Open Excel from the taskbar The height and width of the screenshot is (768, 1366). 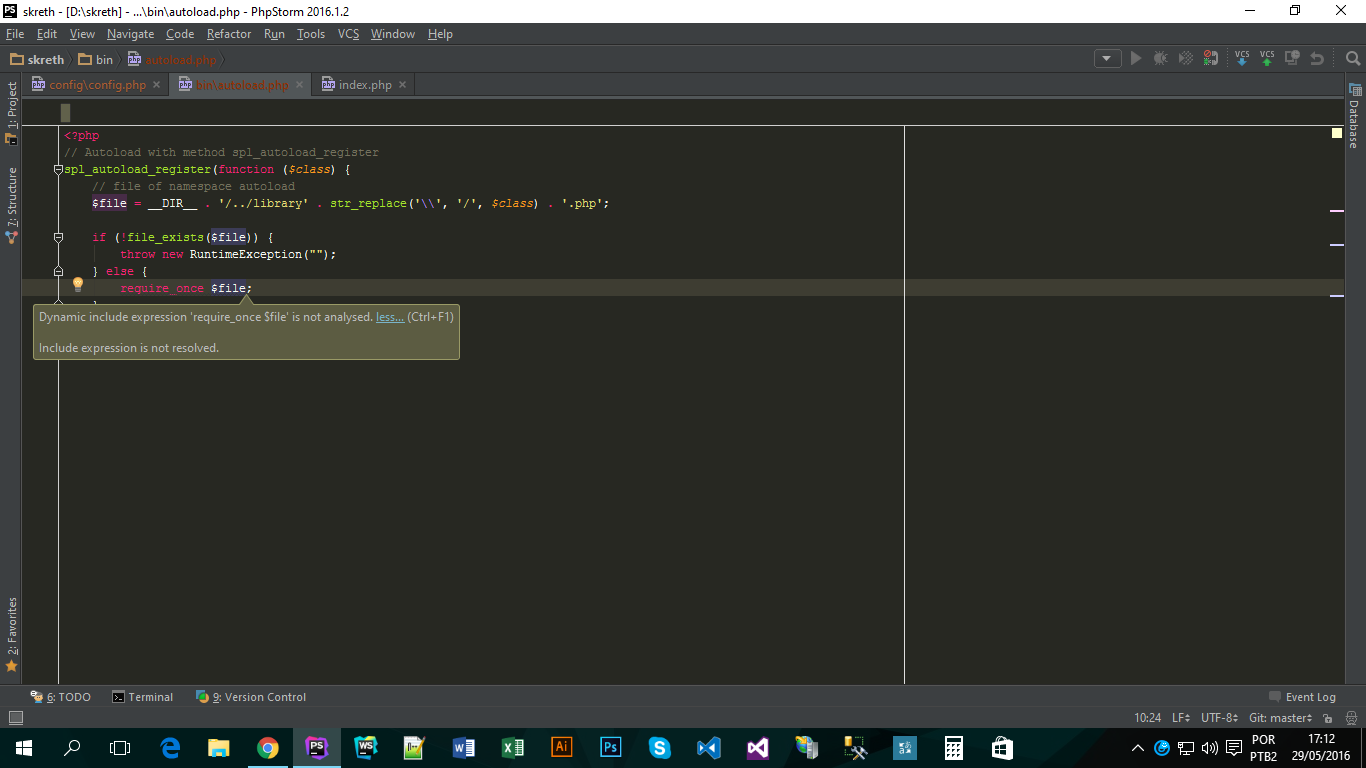pos(512,747)
